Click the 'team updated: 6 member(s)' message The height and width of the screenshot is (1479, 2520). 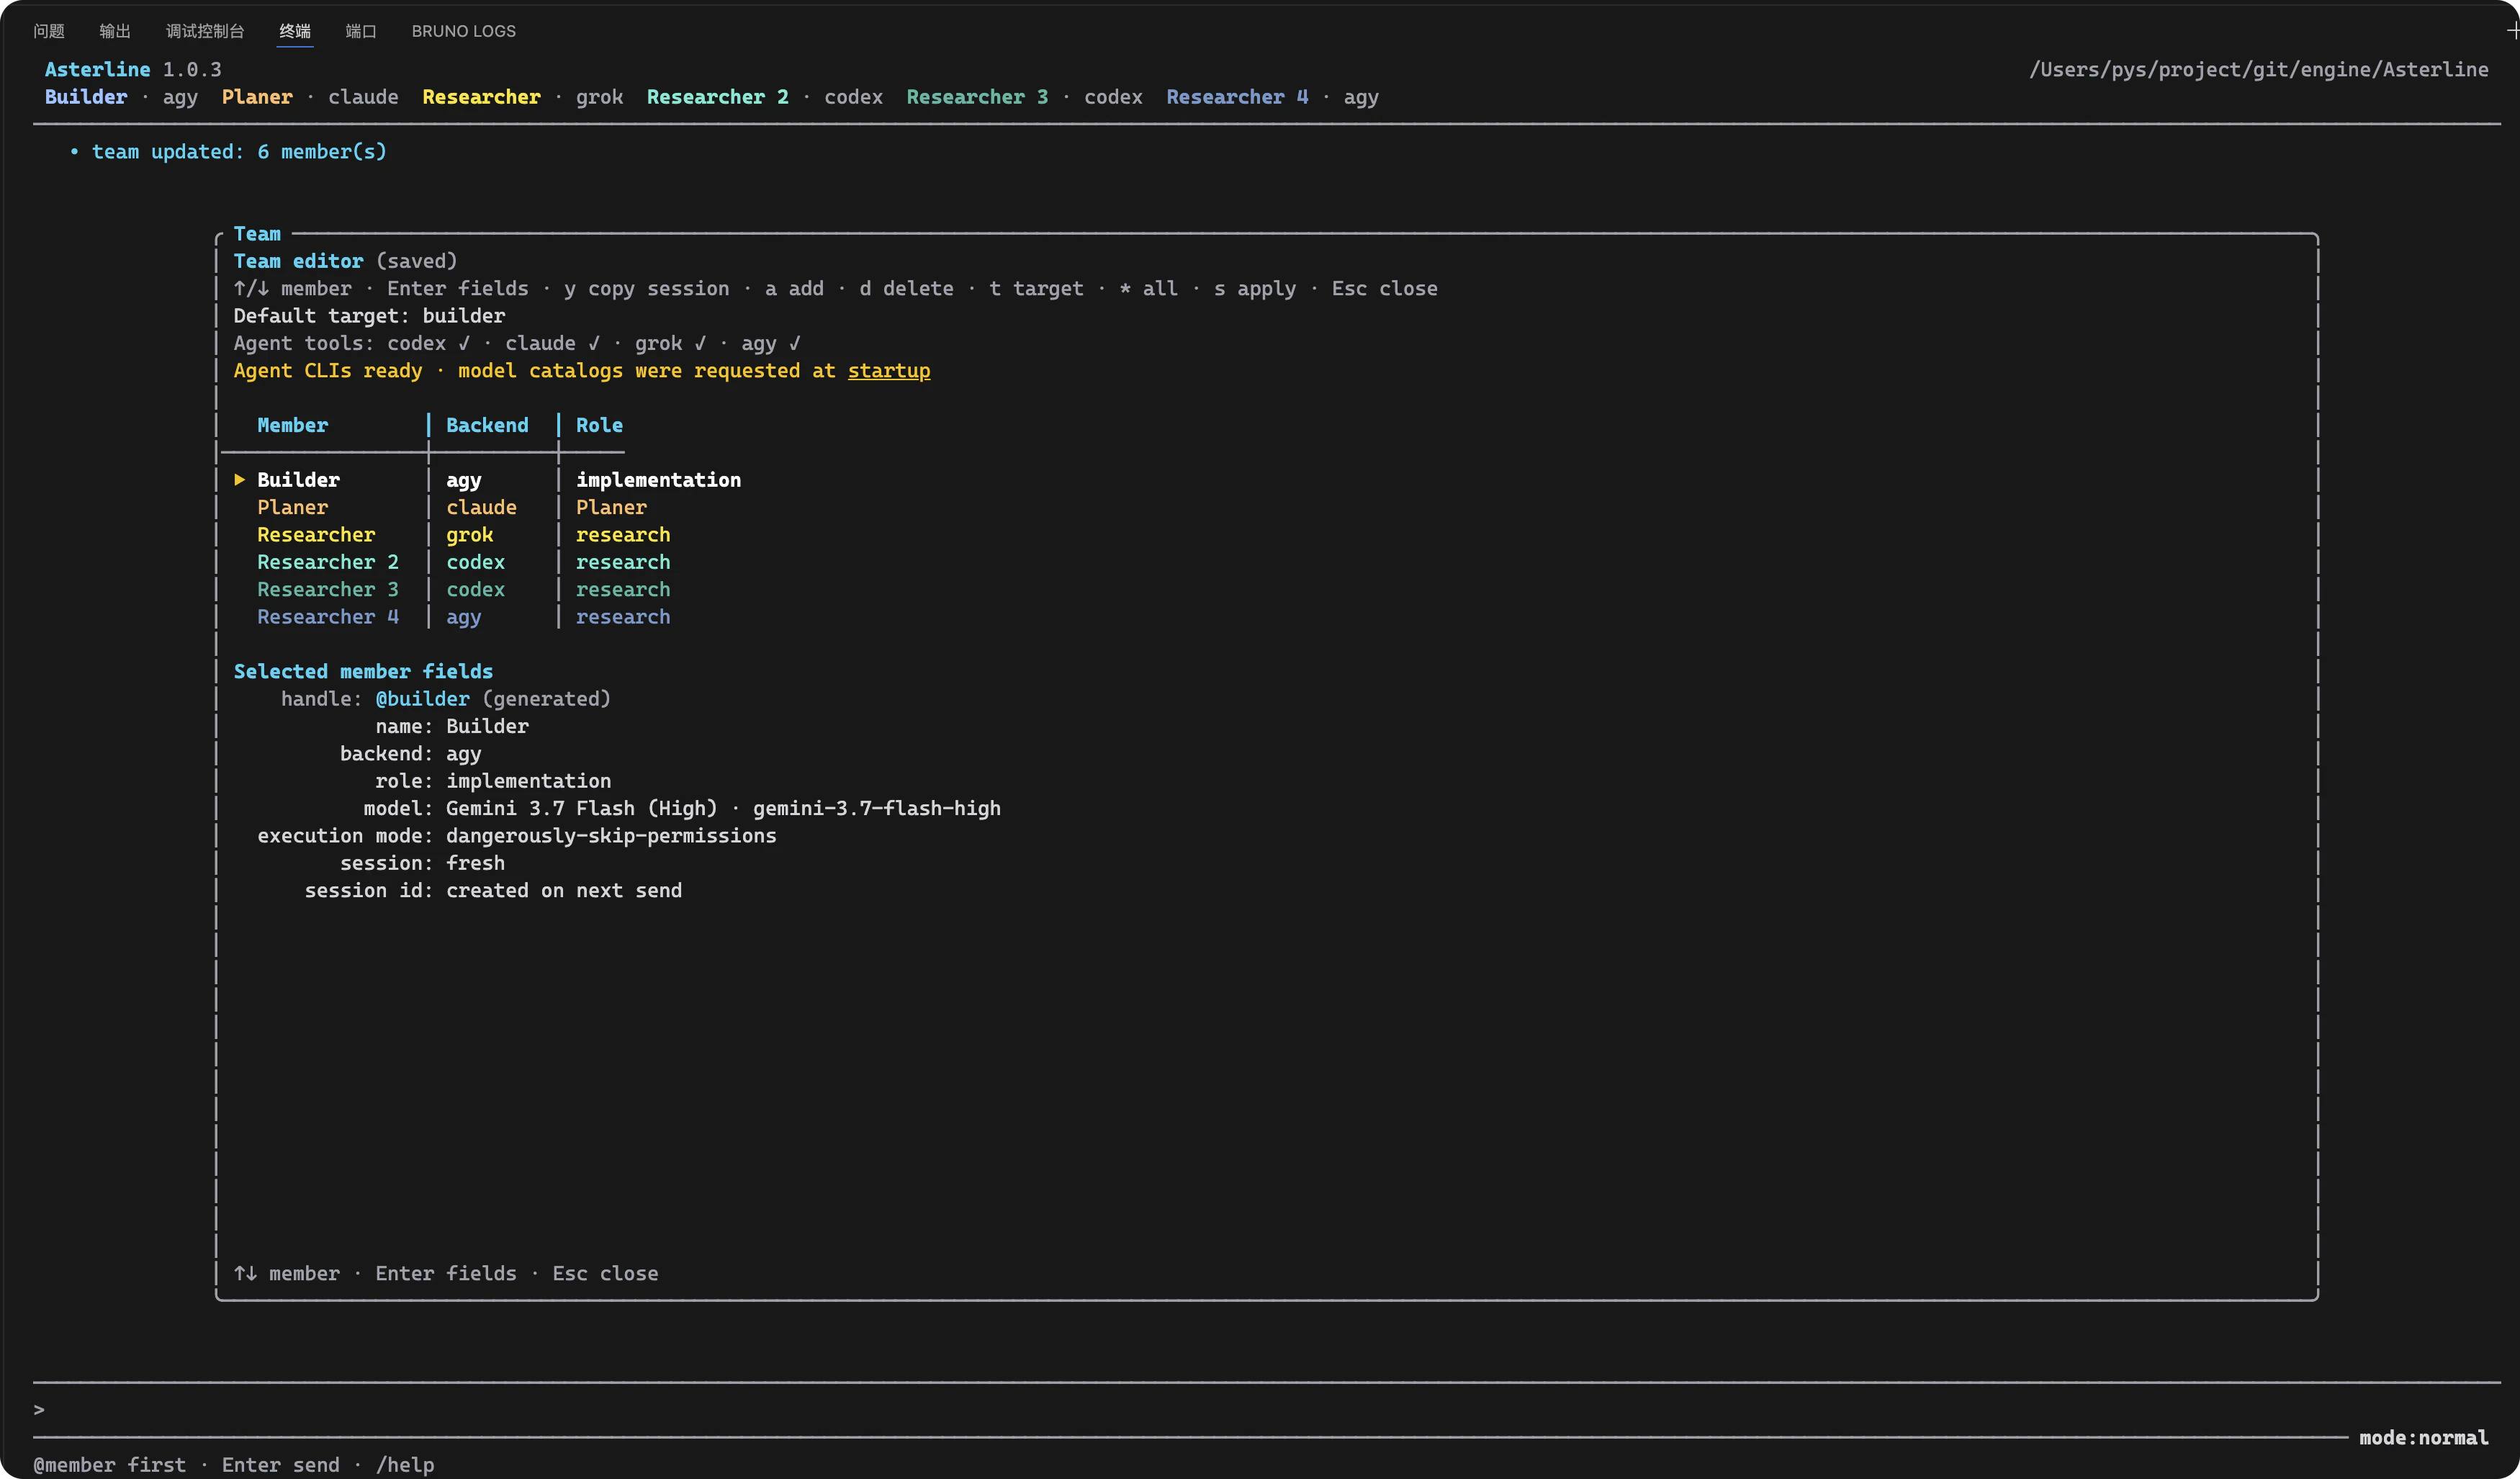[239, 152]
